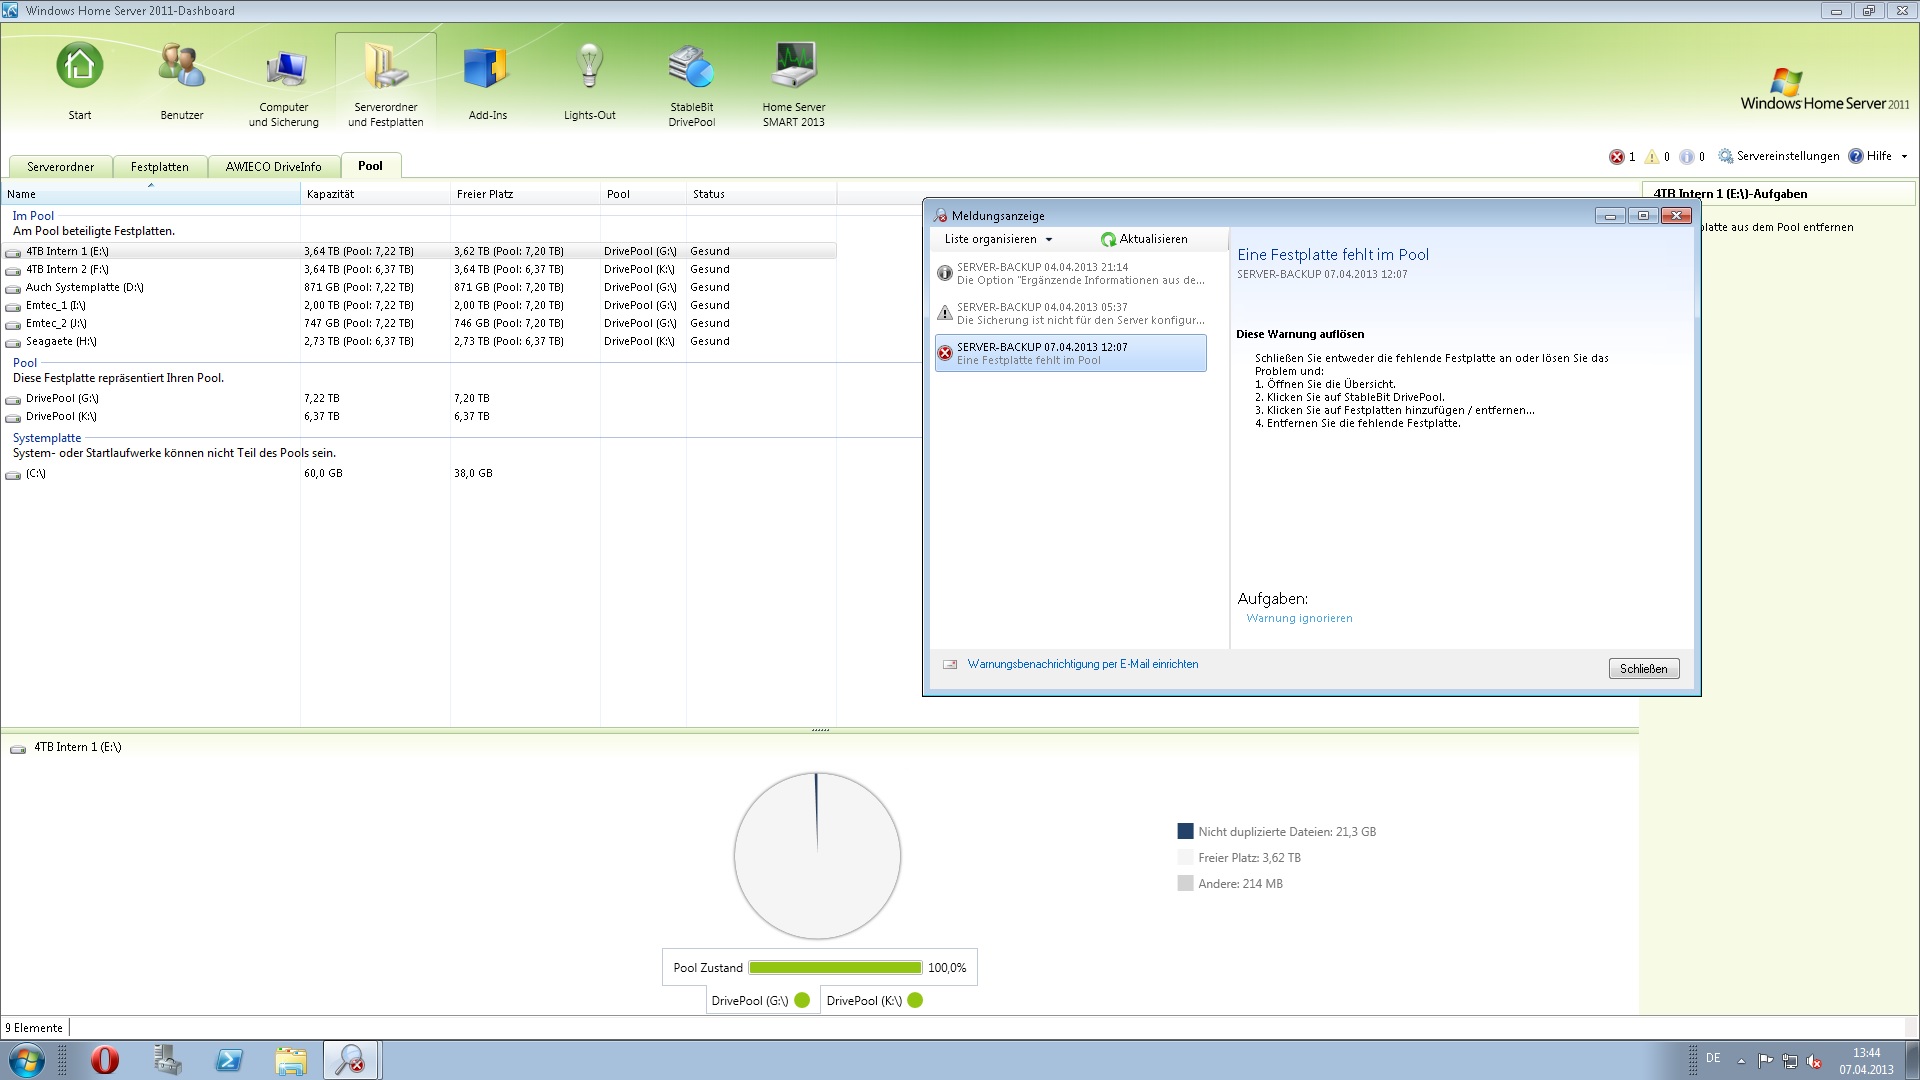Collapse the Pool group header
The height and width of the screenshot is (1080, 1920).
[x=25, y=363]
